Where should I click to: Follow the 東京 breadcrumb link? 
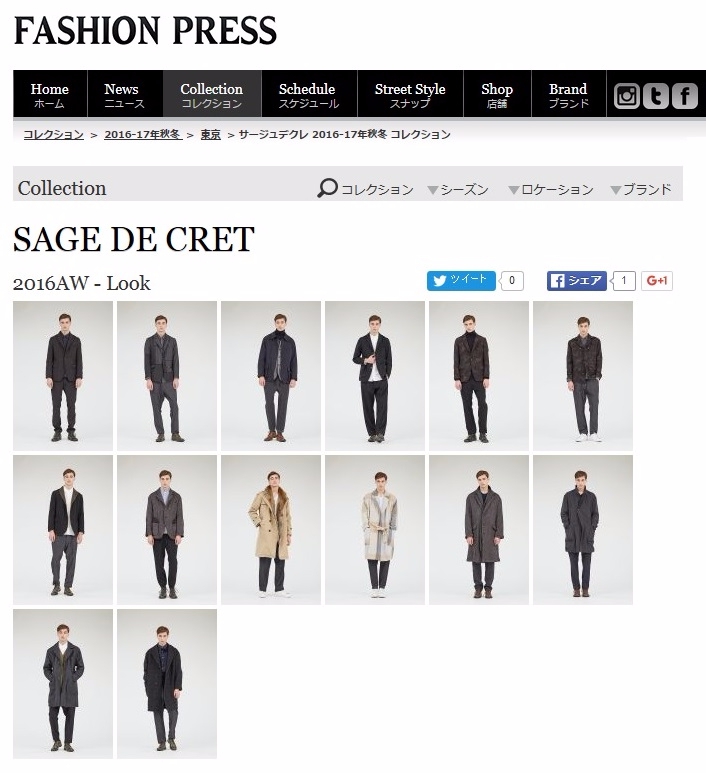point(211,135)
